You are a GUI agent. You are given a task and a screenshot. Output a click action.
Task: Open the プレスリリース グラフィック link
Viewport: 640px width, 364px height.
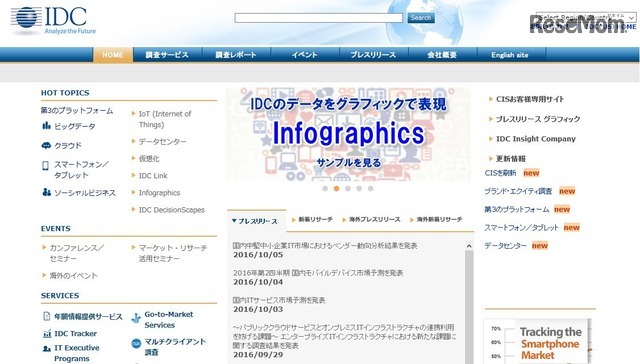click(538, 119)
